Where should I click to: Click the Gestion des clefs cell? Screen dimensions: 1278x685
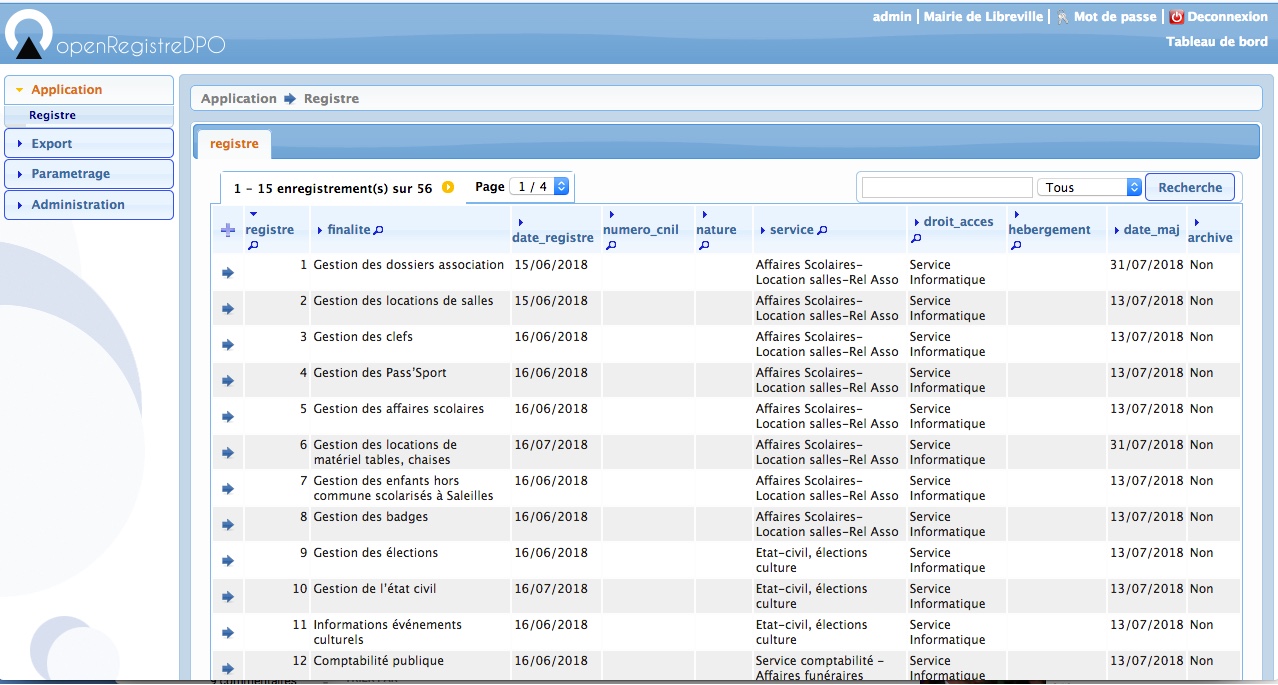363,337
